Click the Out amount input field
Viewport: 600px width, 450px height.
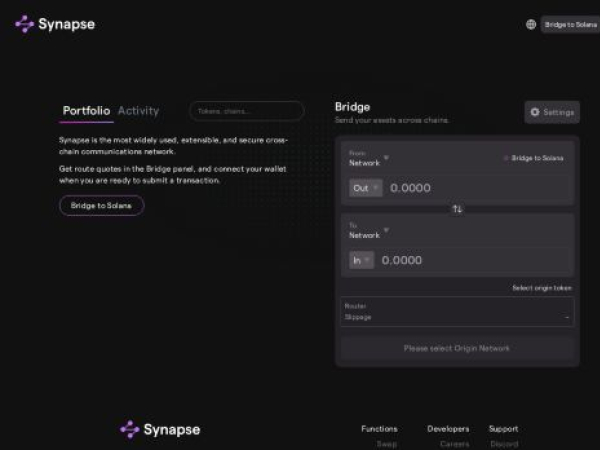pos(470,187)
